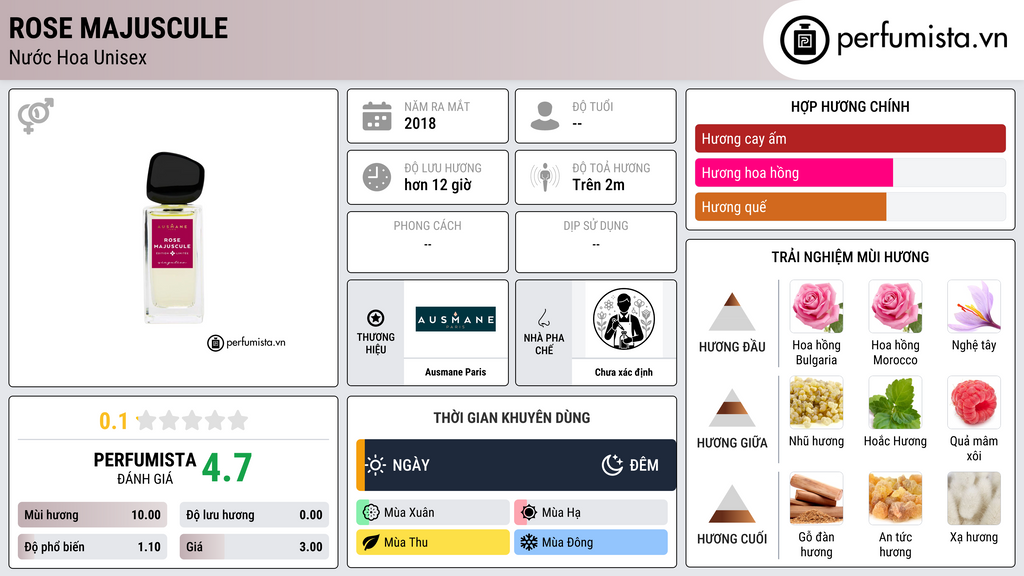Click the Giá 3.00 rating bar
The image size is (1024, 576).
[x=254, y=547]
